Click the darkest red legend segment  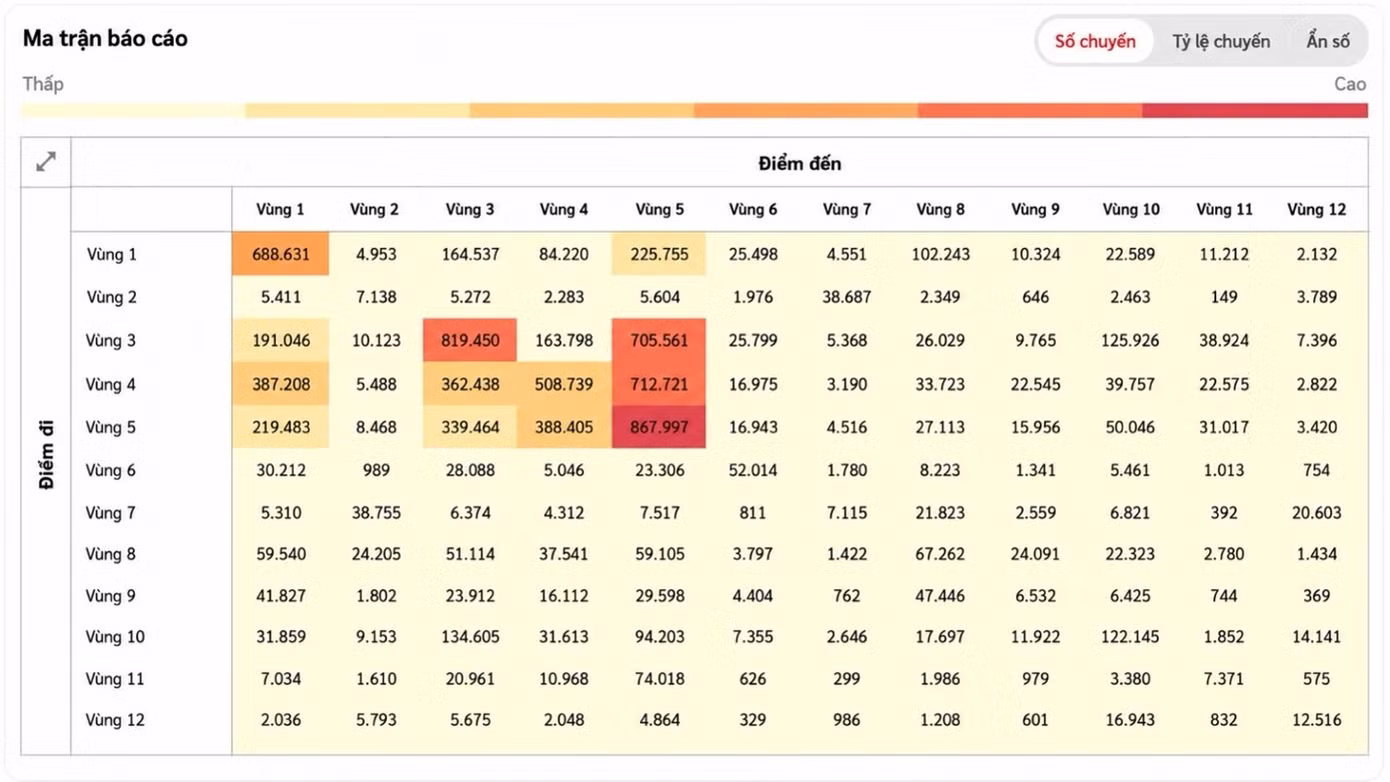pyautogui.click(x=1255, y=110)
